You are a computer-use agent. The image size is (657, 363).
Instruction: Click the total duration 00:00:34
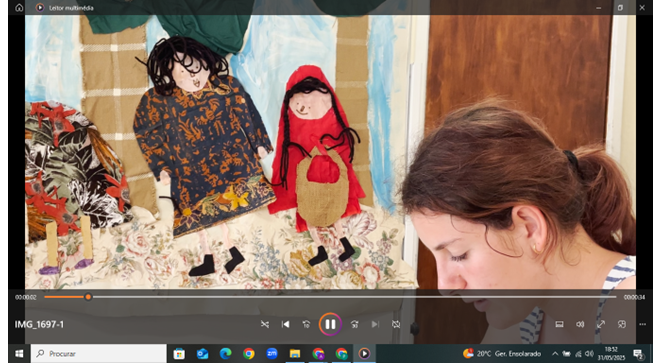(634, 297)
